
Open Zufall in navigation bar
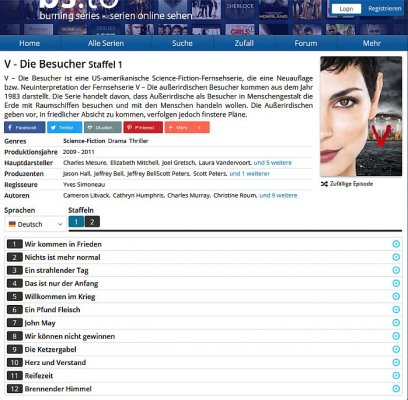244,43
